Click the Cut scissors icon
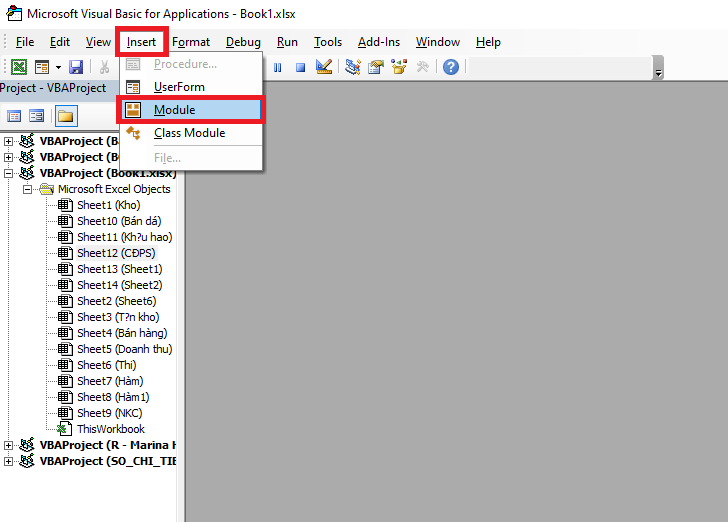Viewport: 728px width, 522px height. pos(104,67)
